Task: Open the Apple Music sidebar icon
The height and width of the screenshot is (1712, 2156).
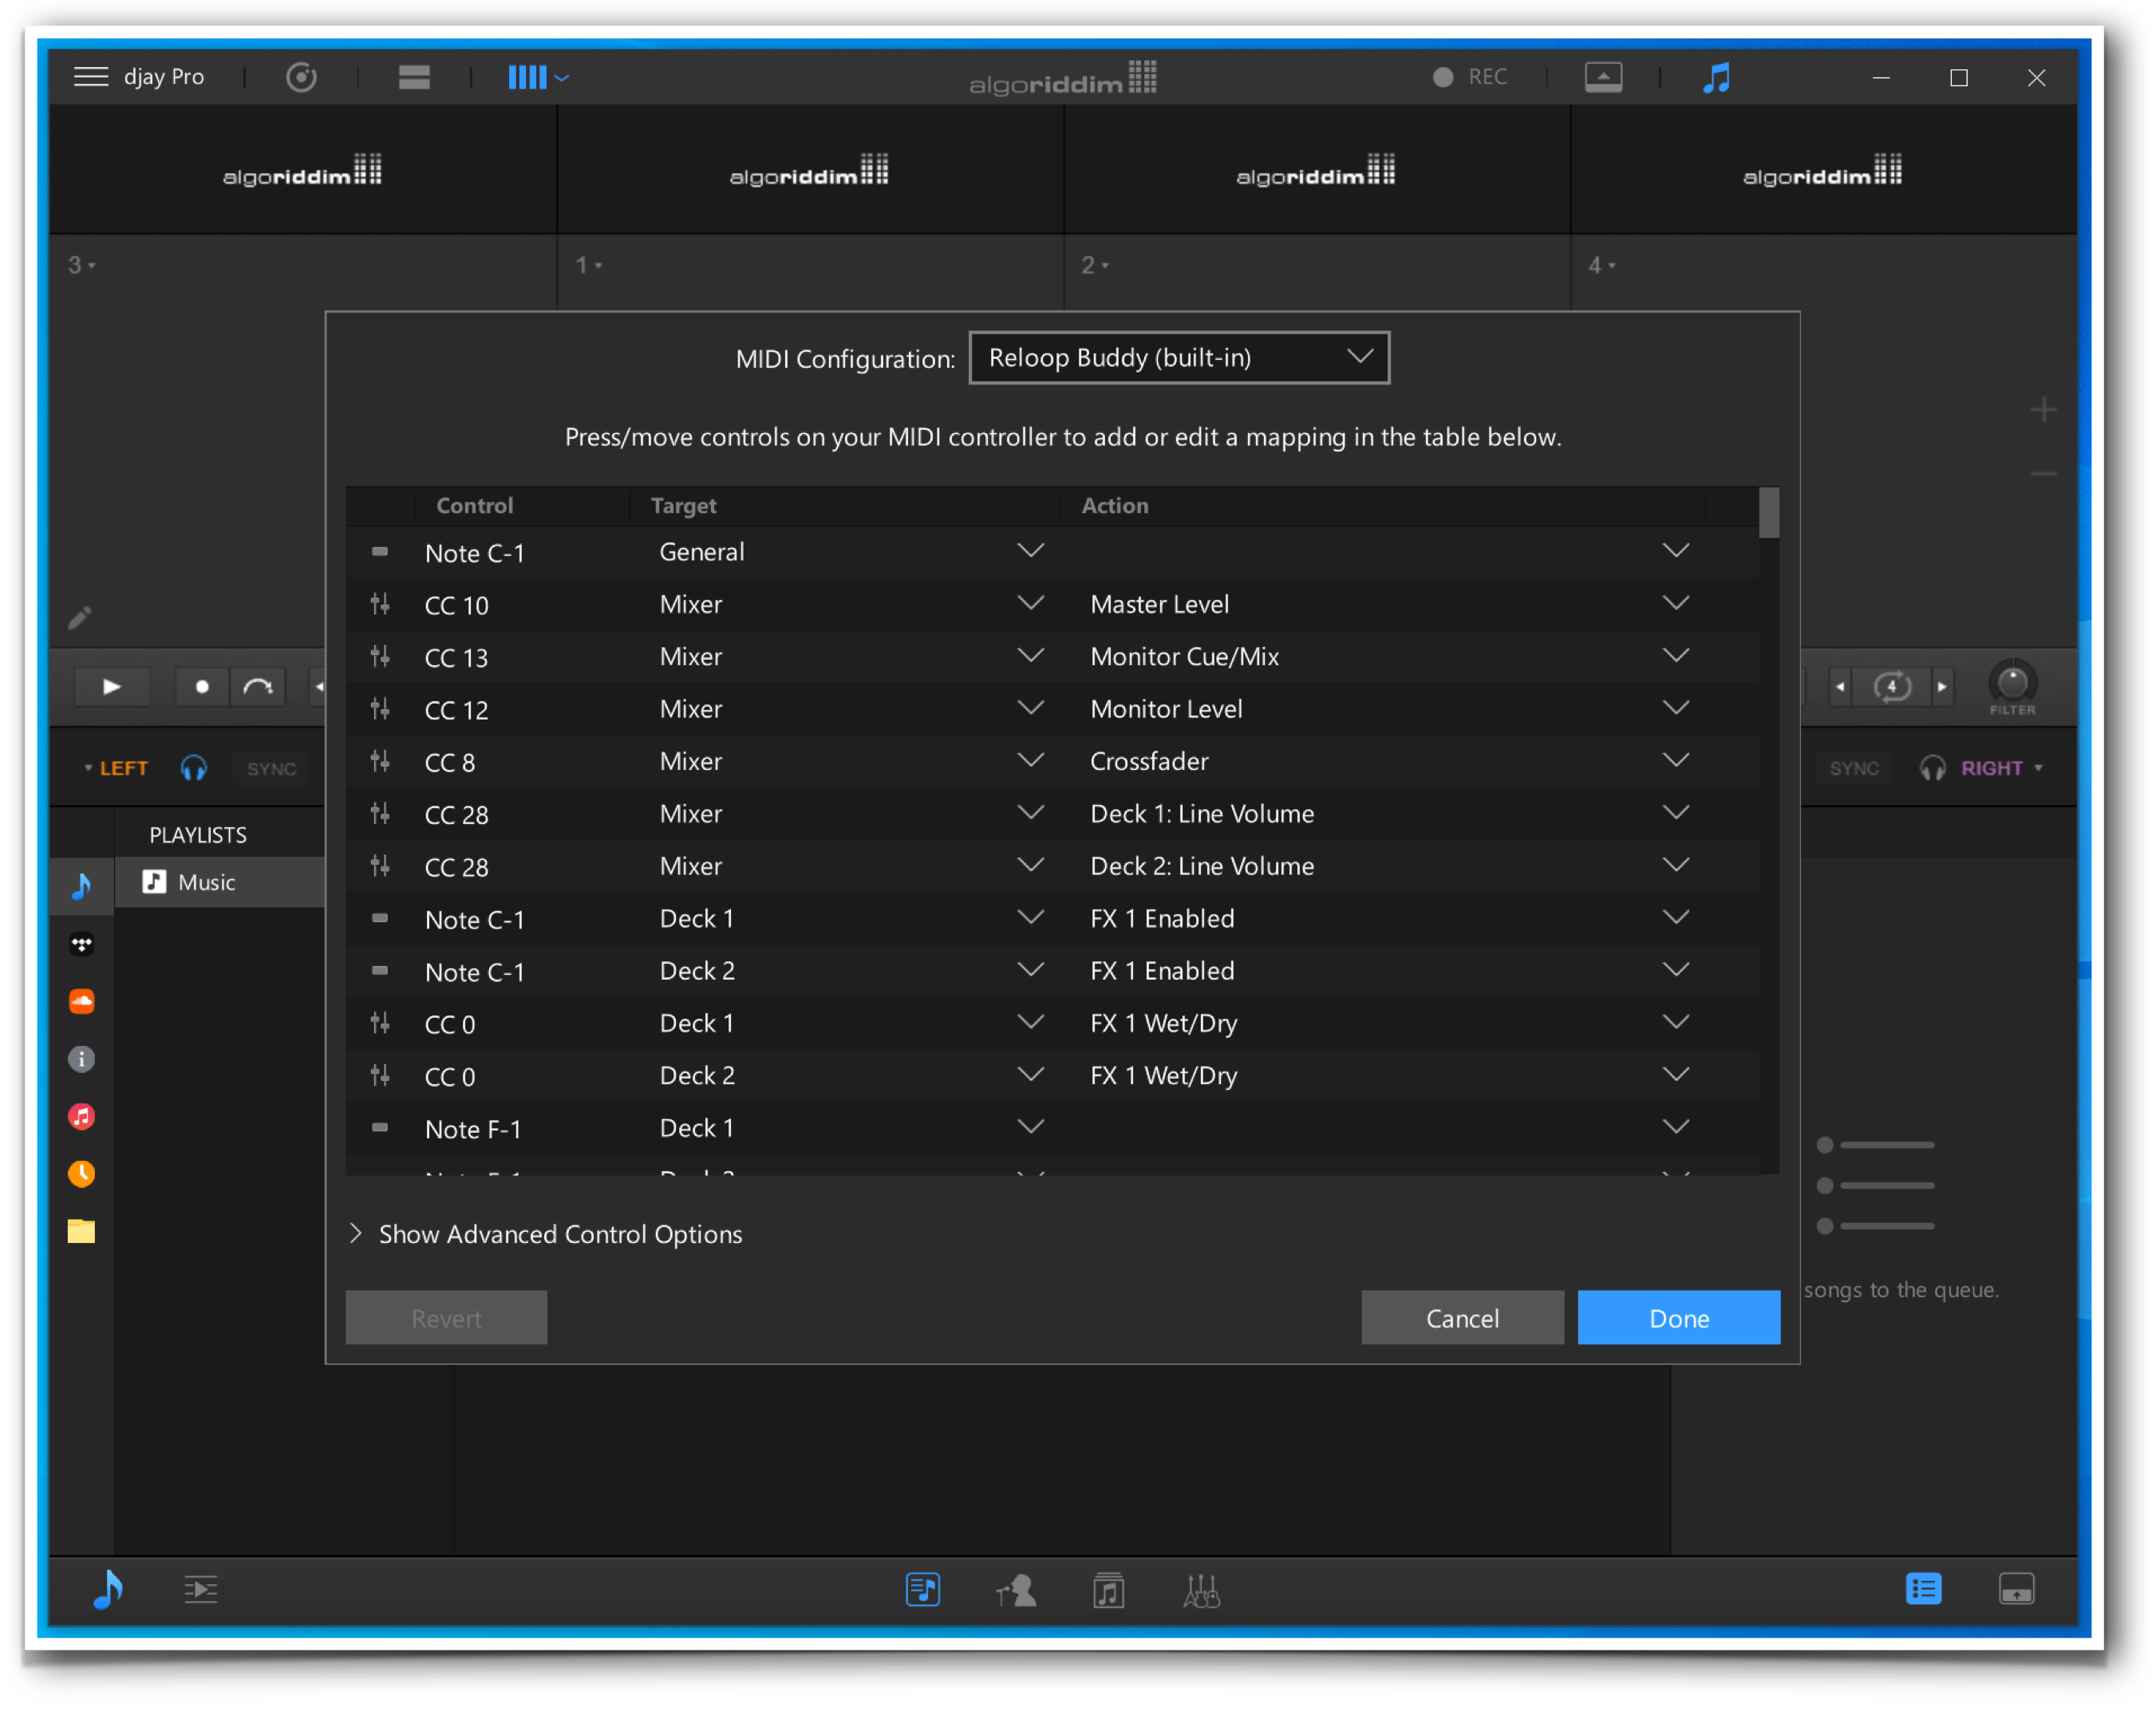Action: coord(81,1116)
